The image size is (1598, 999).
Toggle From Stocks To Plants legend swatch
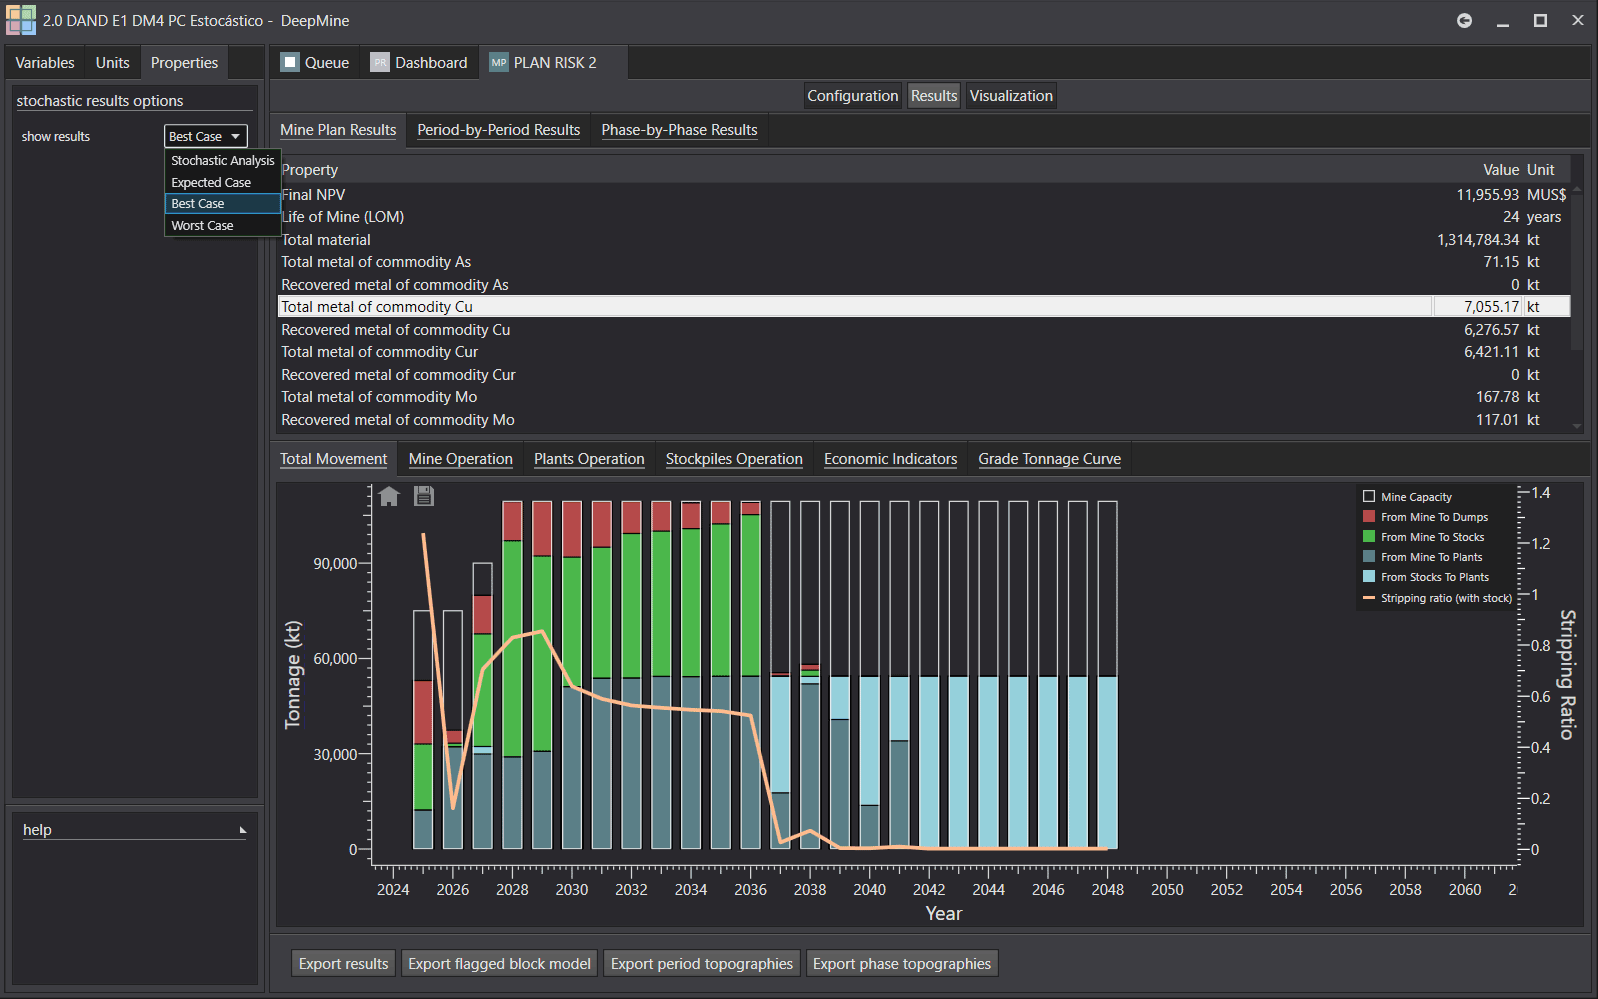(x=1369, y=577)
